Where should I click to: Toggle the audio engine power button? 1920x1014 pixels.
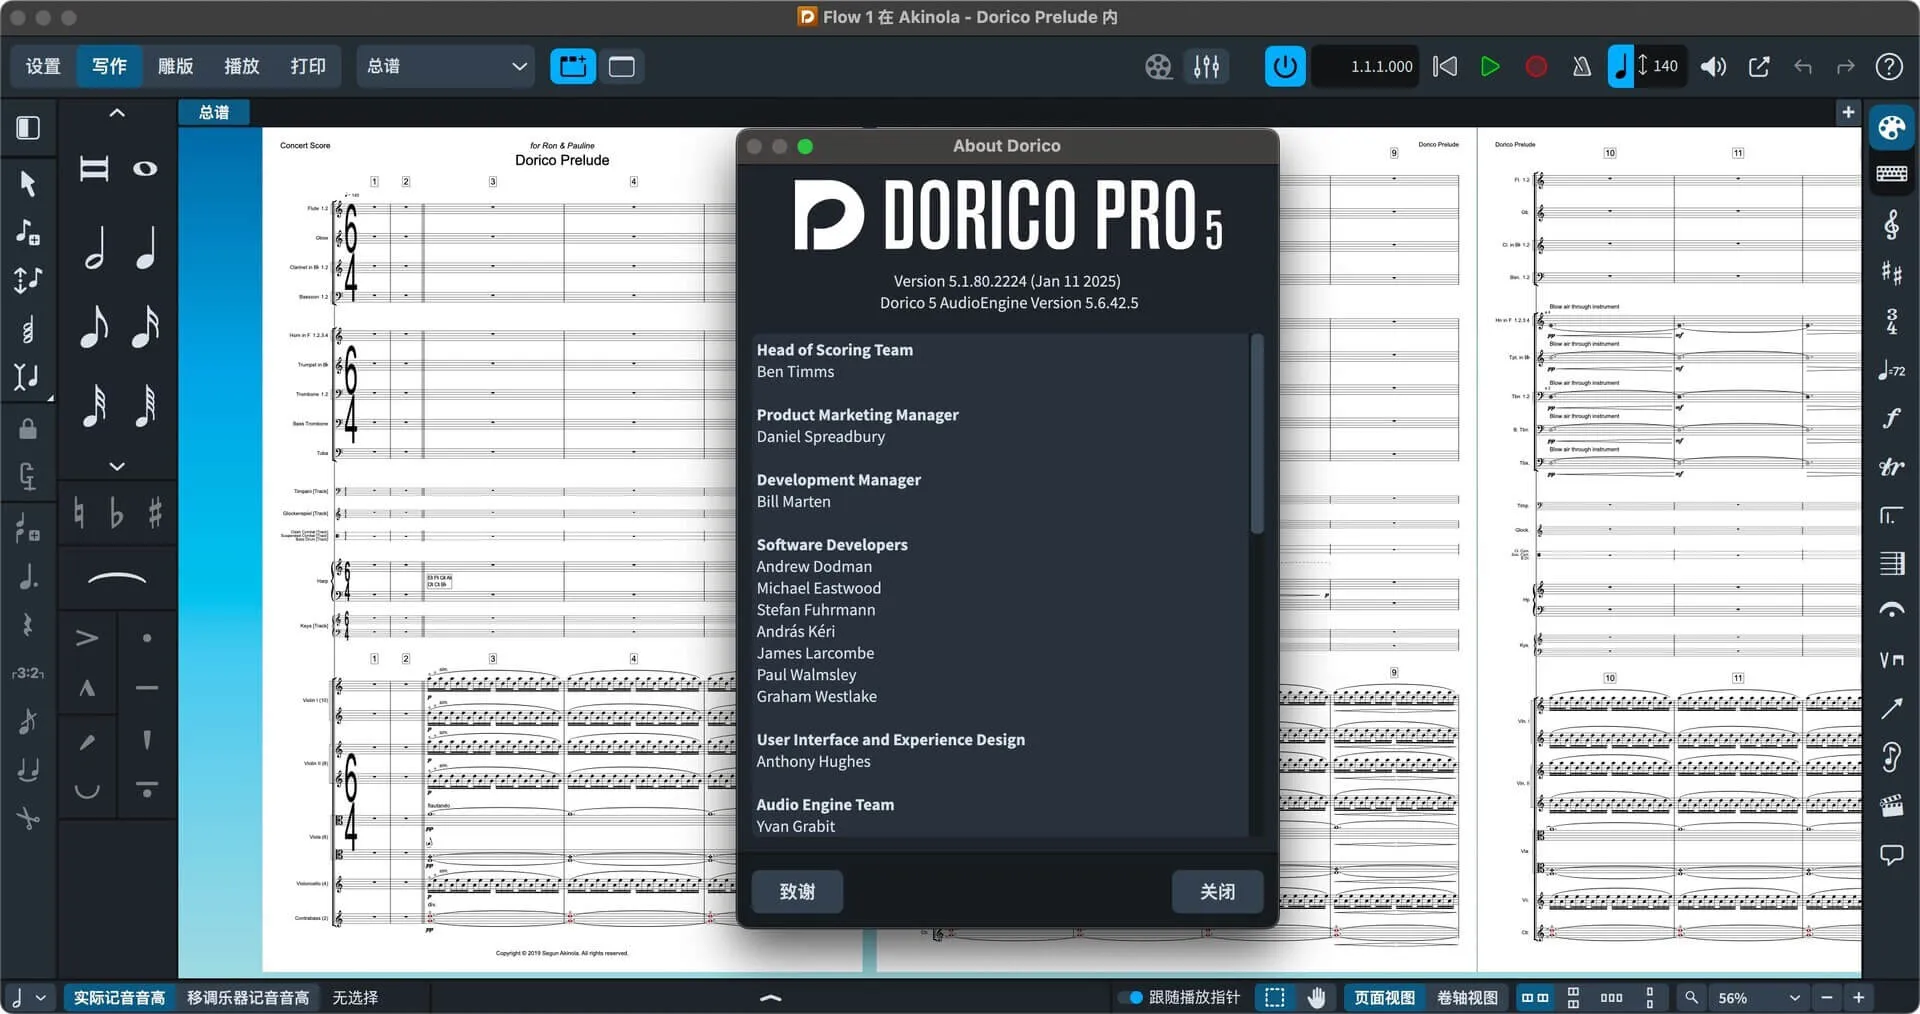[1285, 67]
